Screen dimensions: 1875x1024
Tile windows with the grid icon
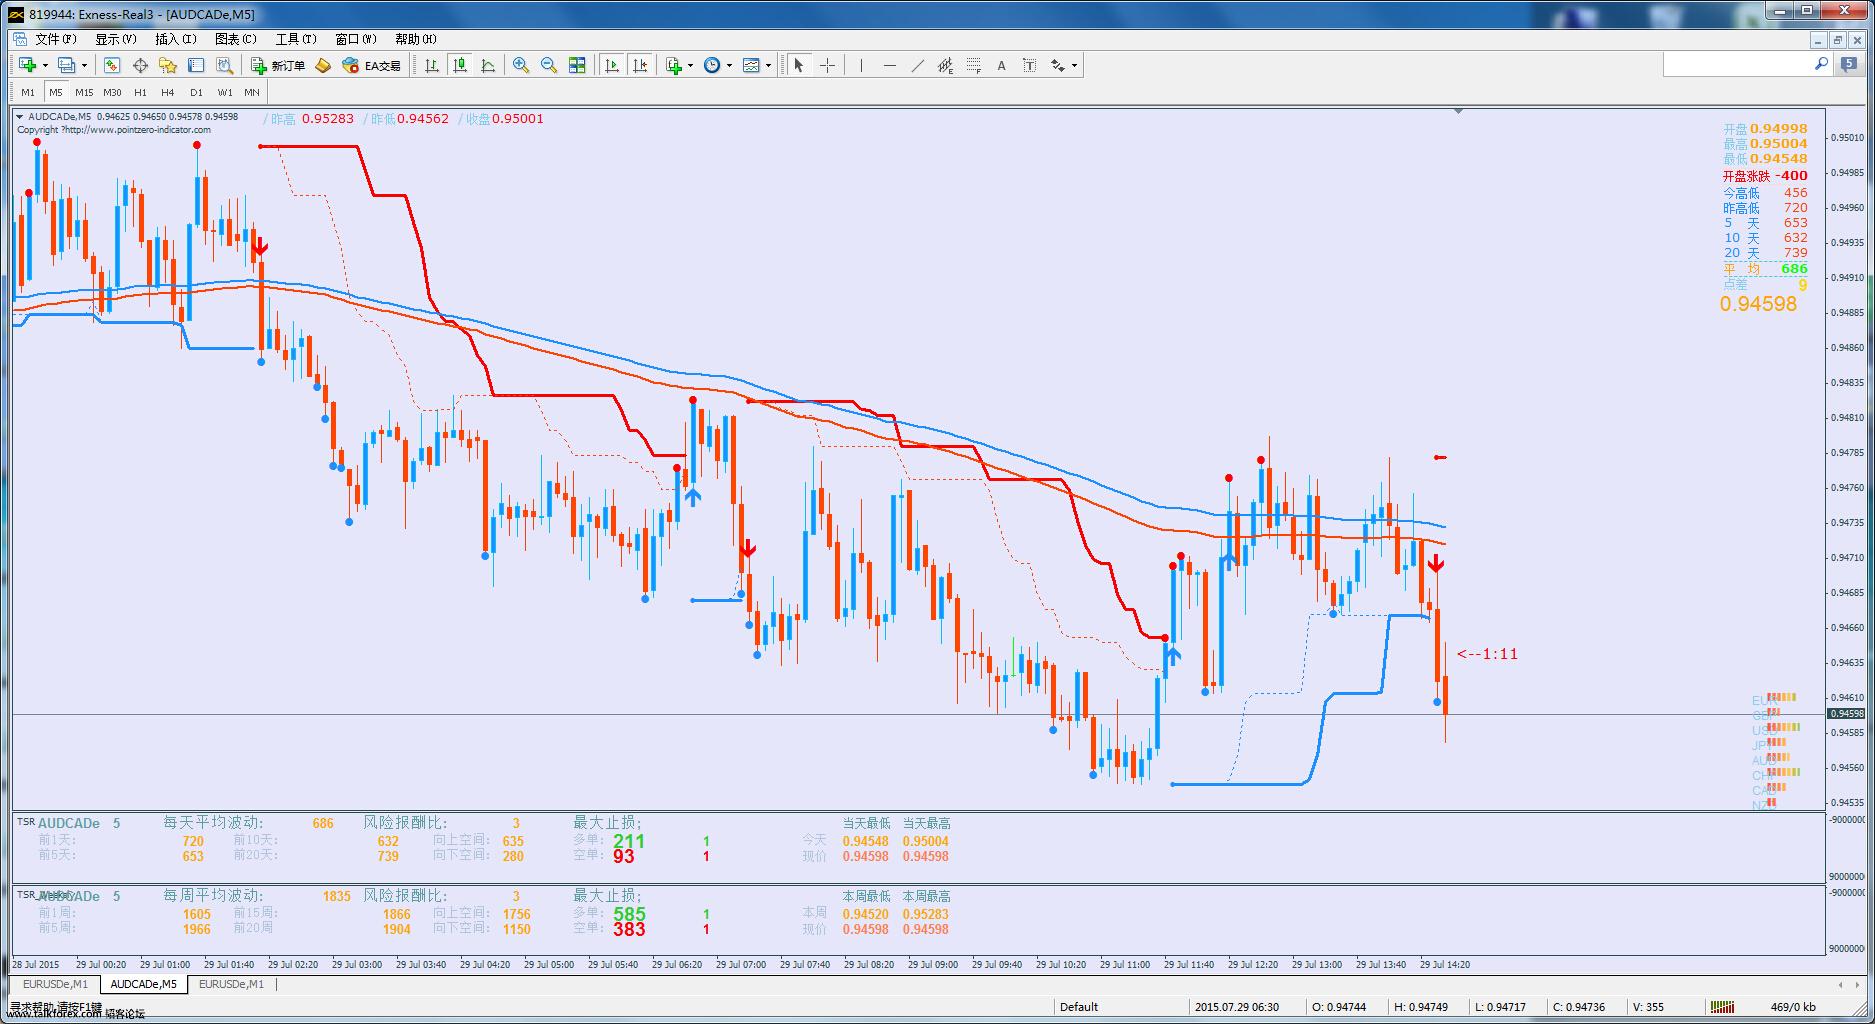tap(577, 65)
